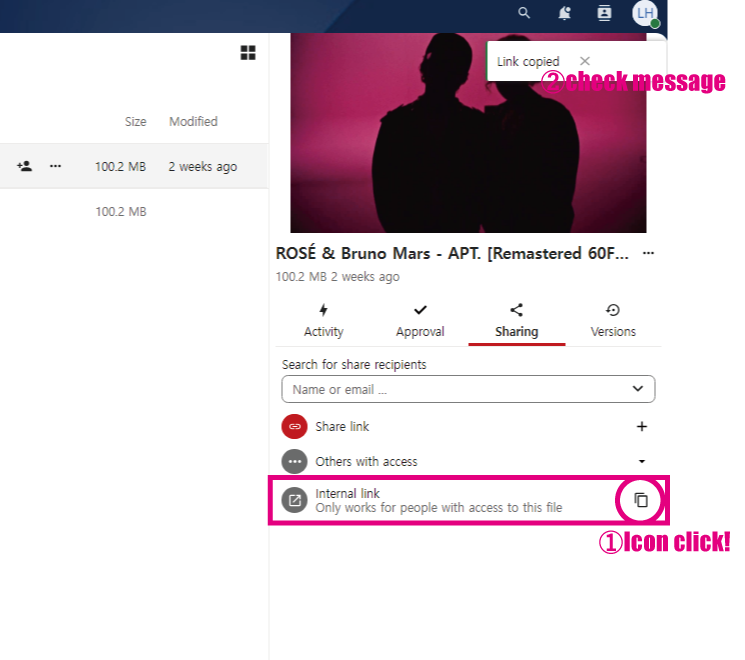Create a new share link with the plus icon
Viewport: 745px width, 660px height.
[x=642, y=426]
